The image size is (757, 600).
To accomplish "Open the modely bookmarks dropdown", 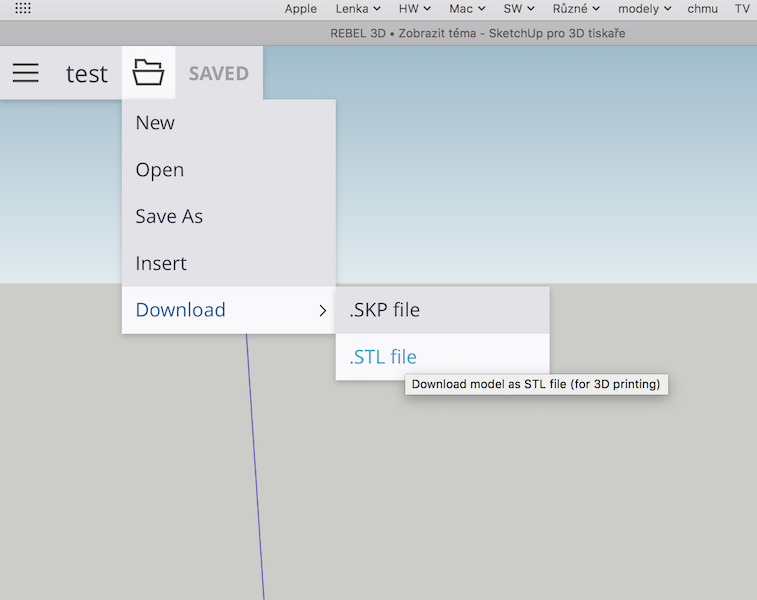I will pyautogui.click(x=645, y=9).
